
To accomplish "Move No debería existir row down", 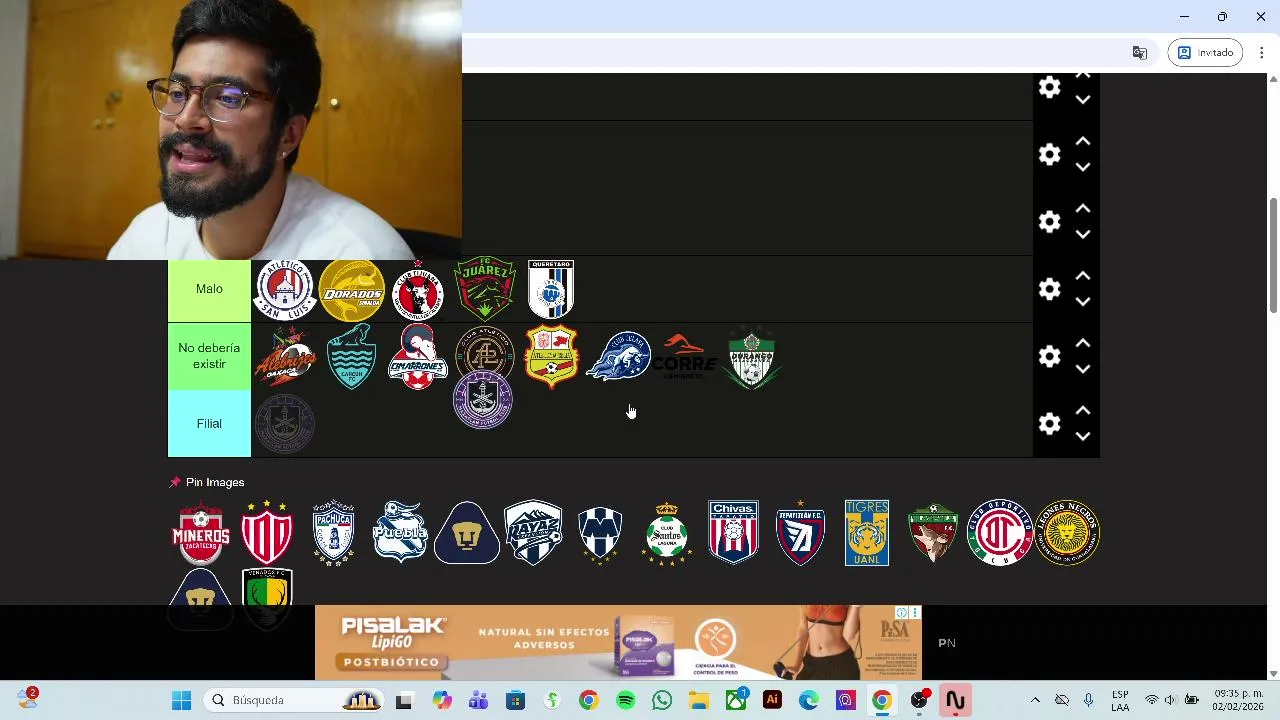I will pos(1083,369).
